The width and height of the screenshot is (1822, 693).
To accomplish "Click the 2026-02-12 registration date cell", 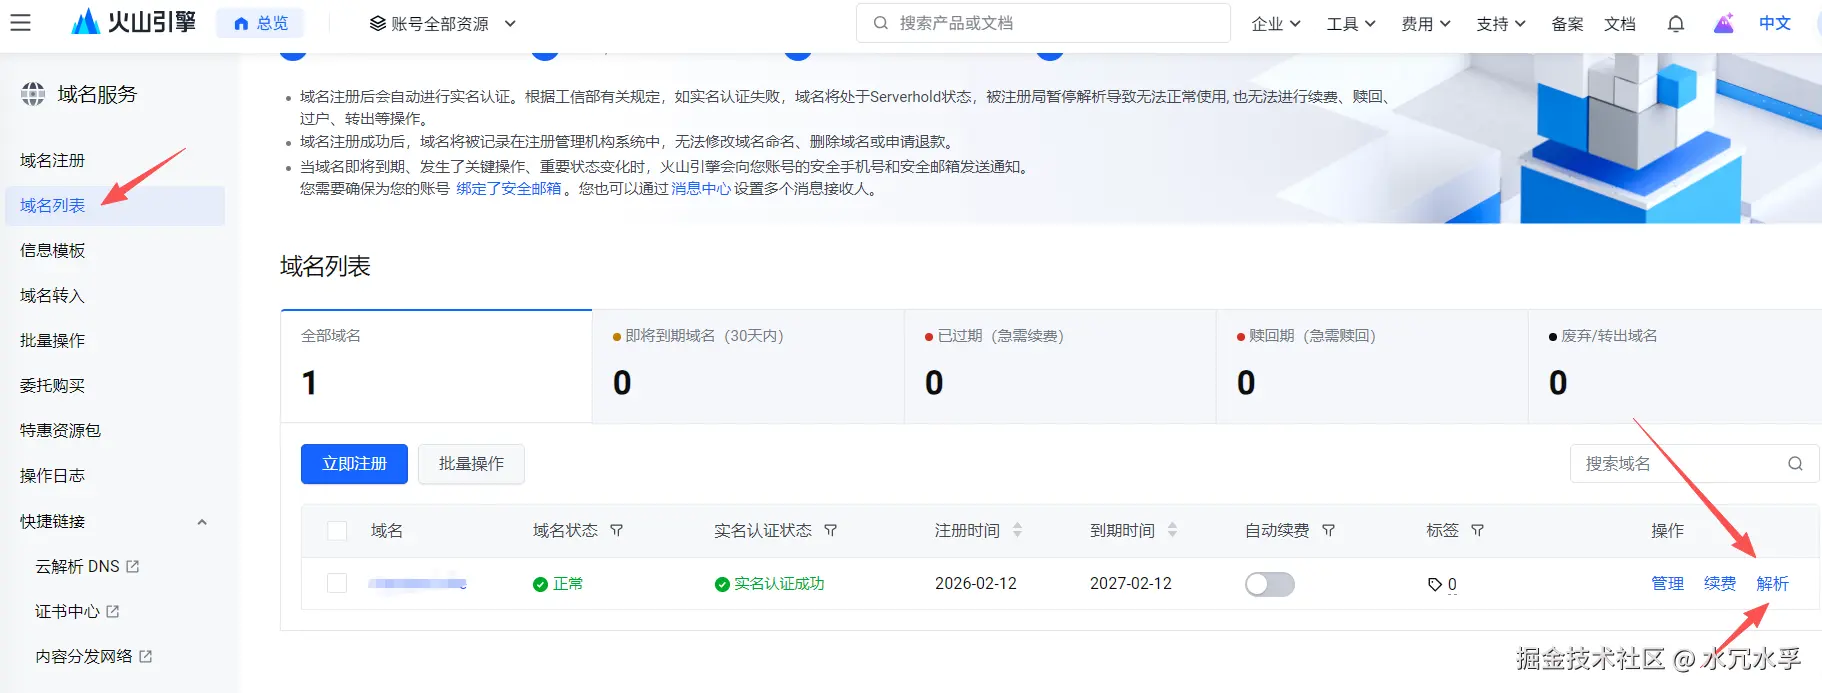I will click(x=976, y=584).
